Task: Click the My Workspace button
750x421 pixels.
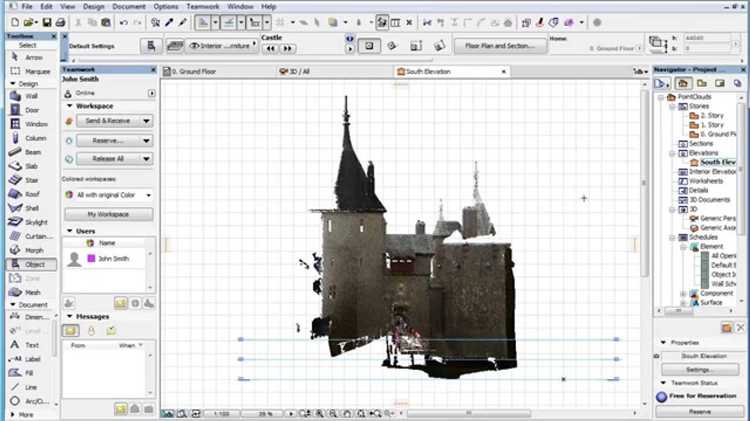Action: click(x=108, y=214)
